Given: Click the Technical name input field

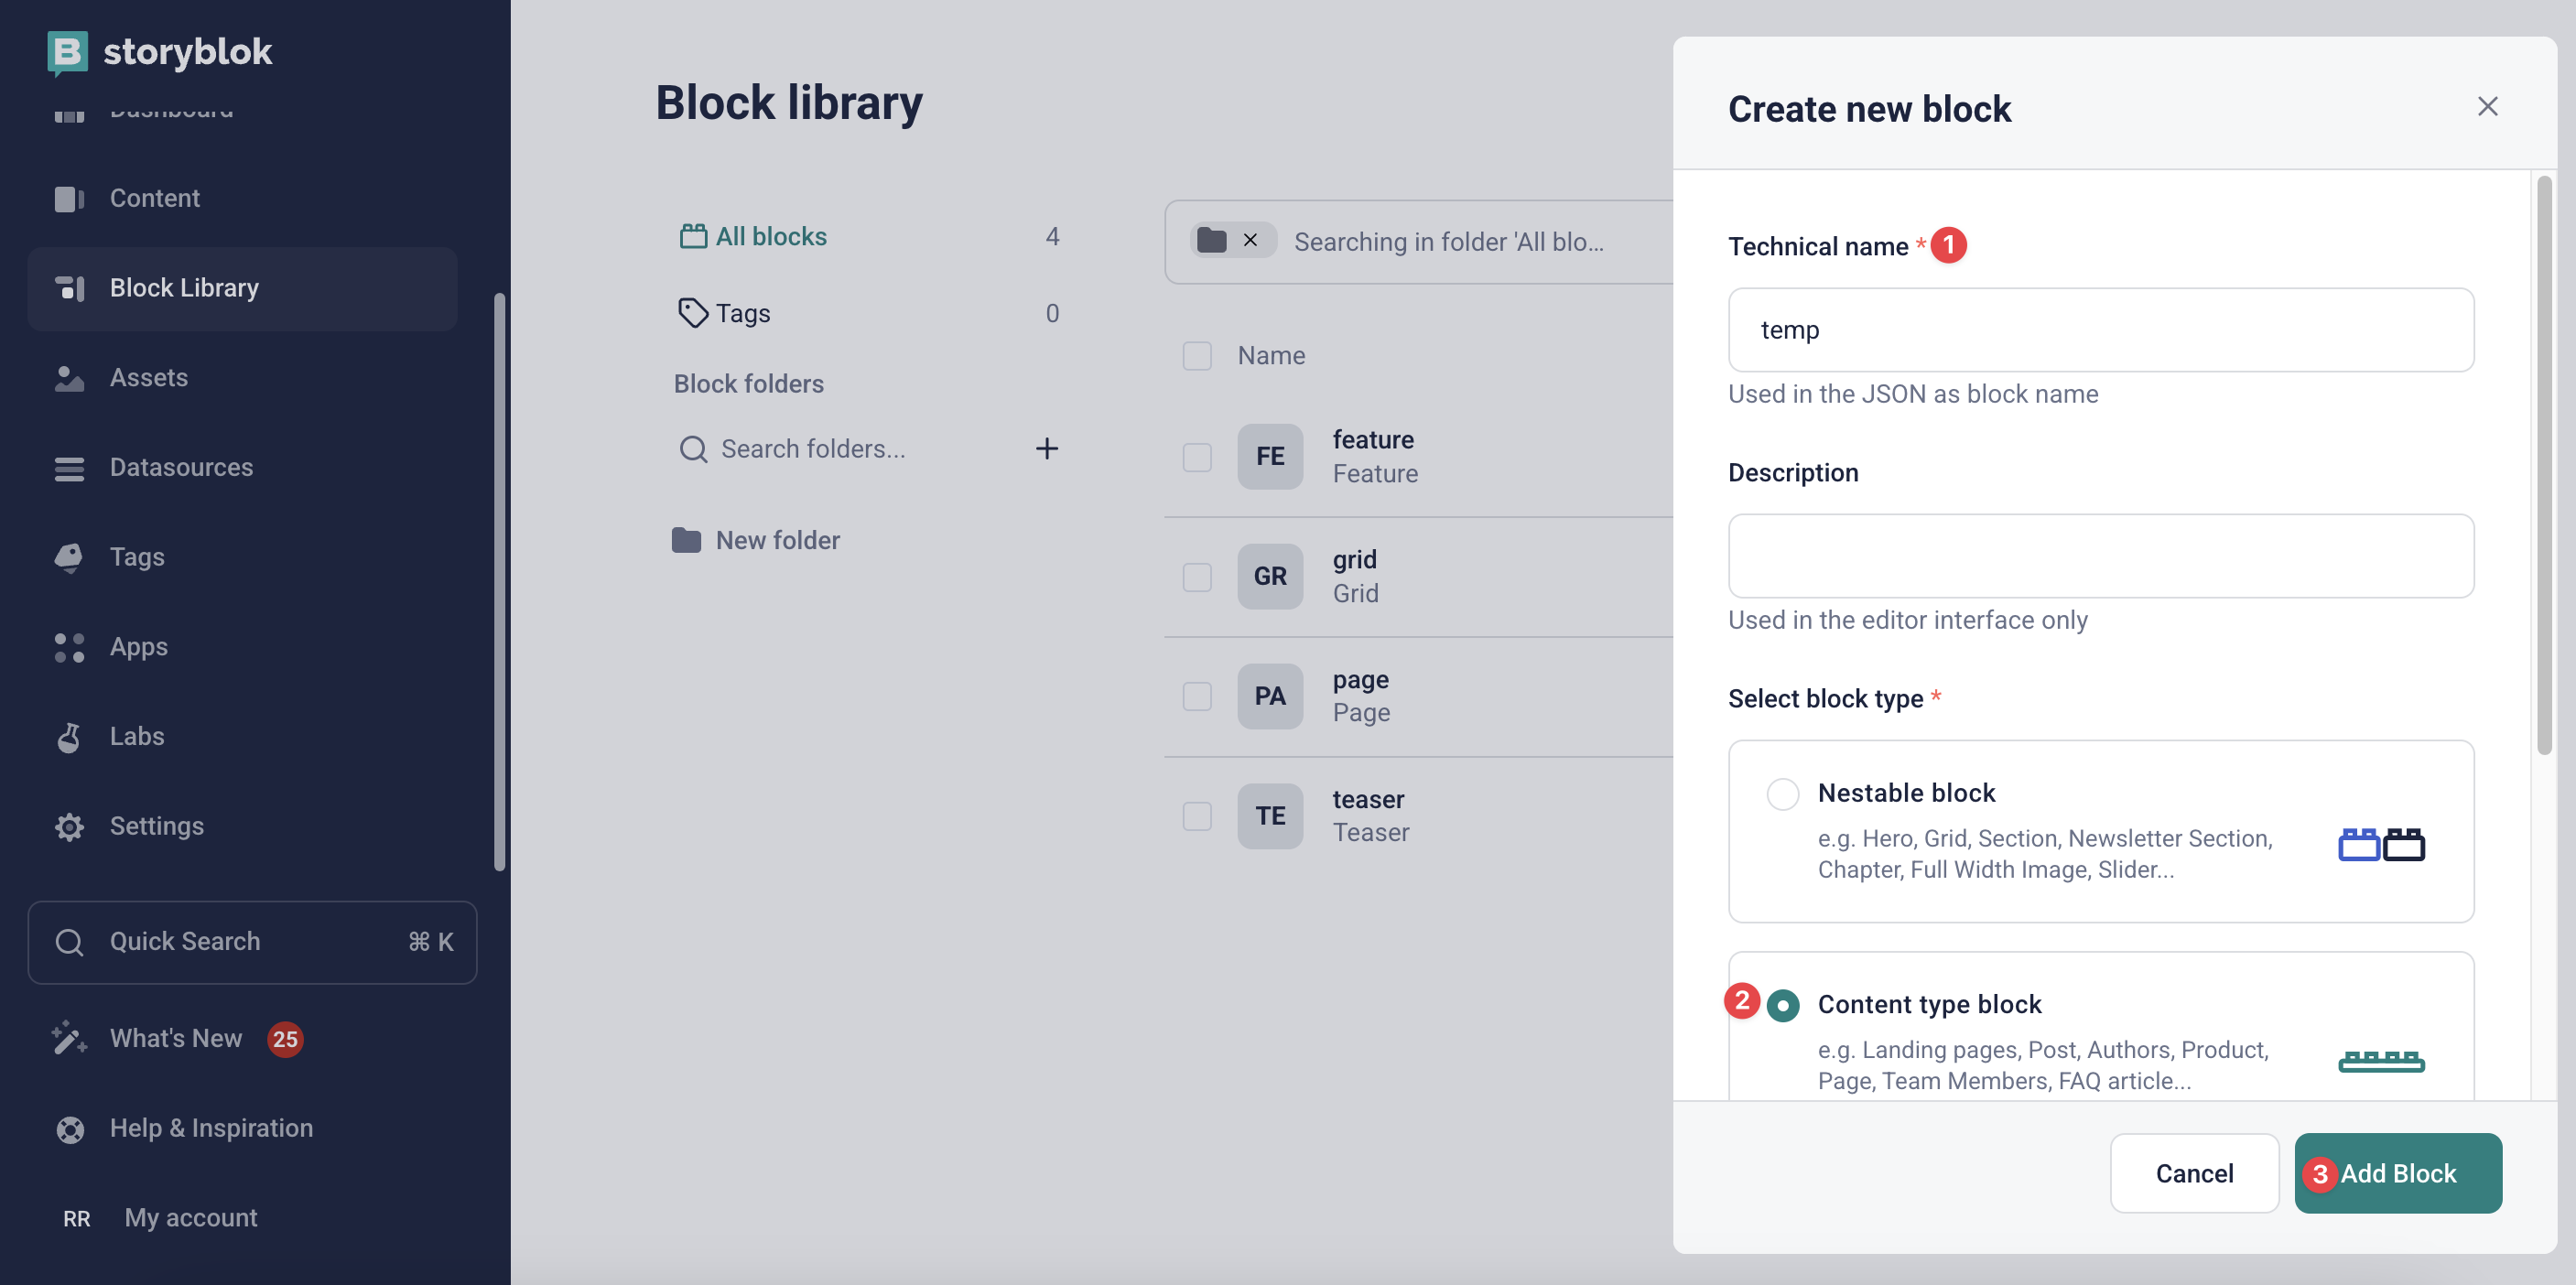Looking at the screenshot, I should pyautogui.click(x=2100, y=330).
